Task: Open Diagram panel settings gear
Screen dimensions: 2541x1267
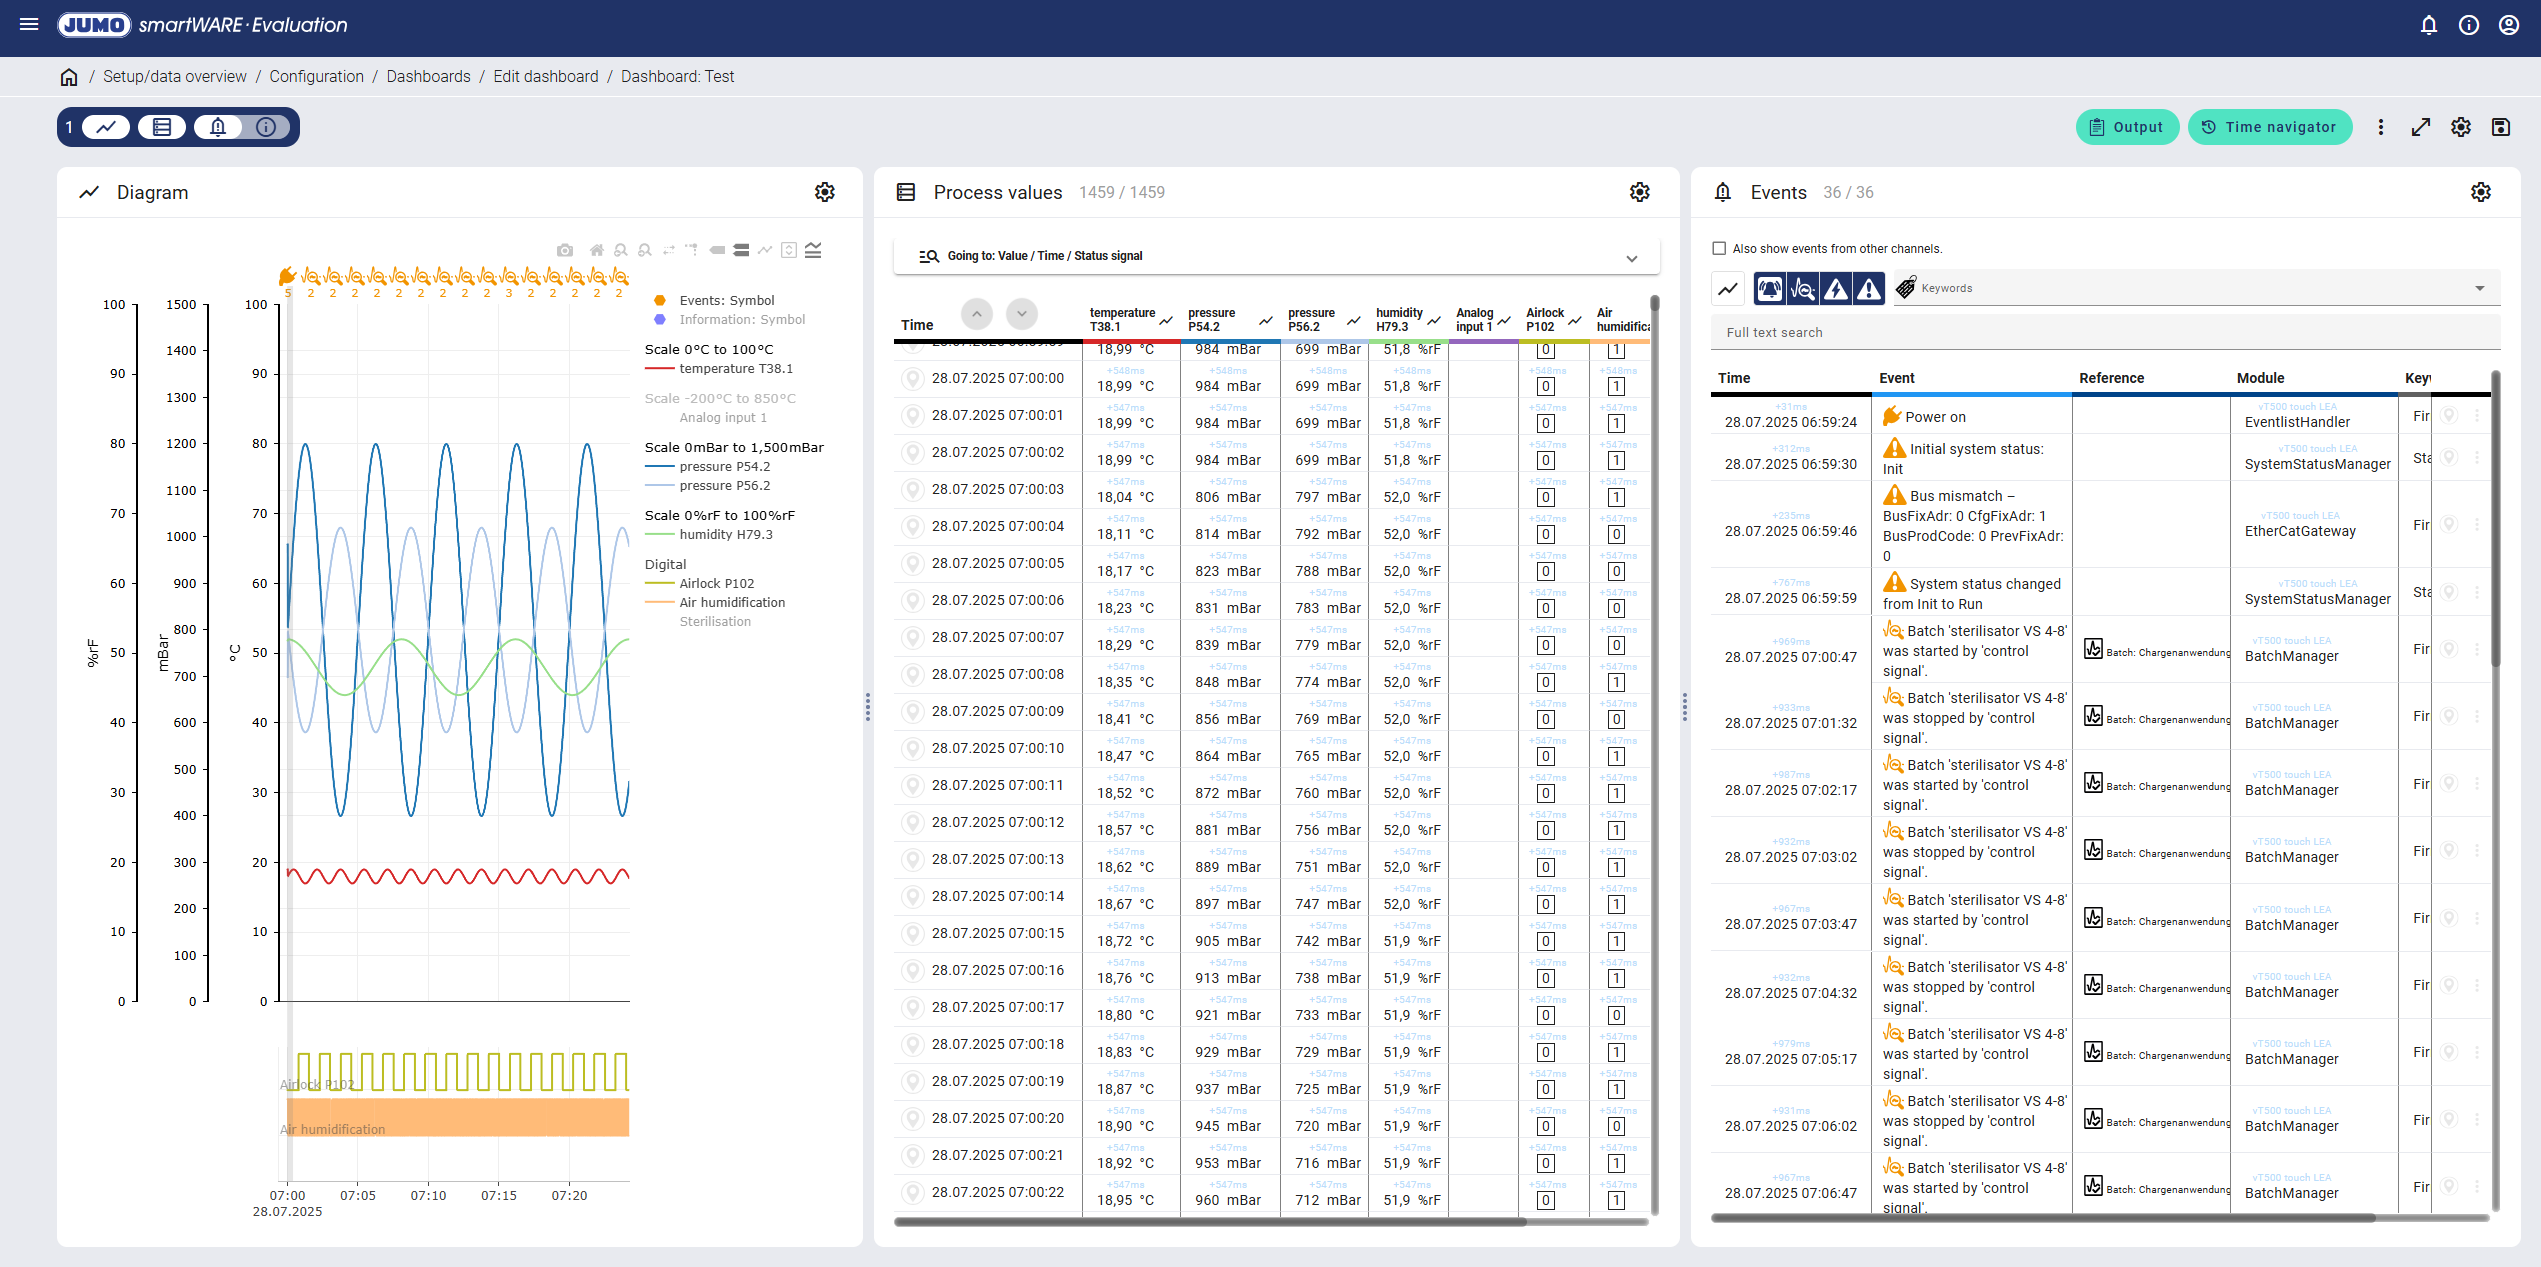Action: coord(824,192)
